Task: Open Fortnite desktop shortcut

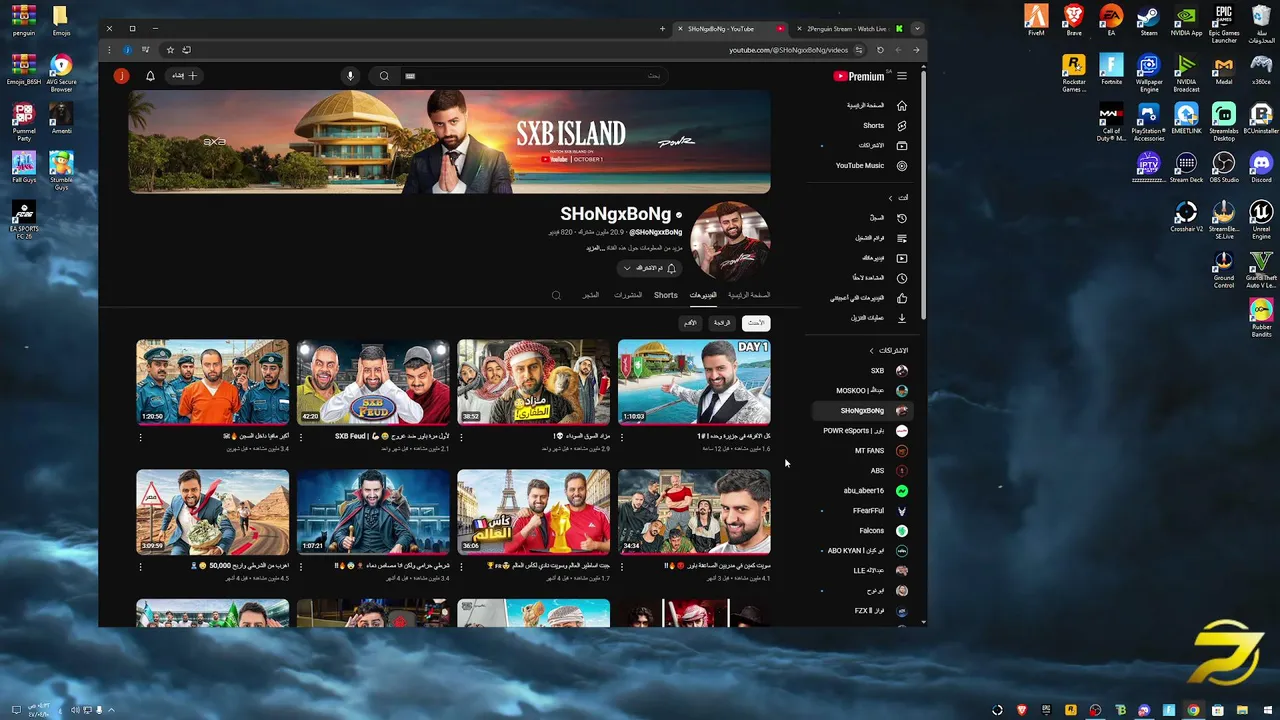Action: pyautogui.click(x=1111, y=69)
